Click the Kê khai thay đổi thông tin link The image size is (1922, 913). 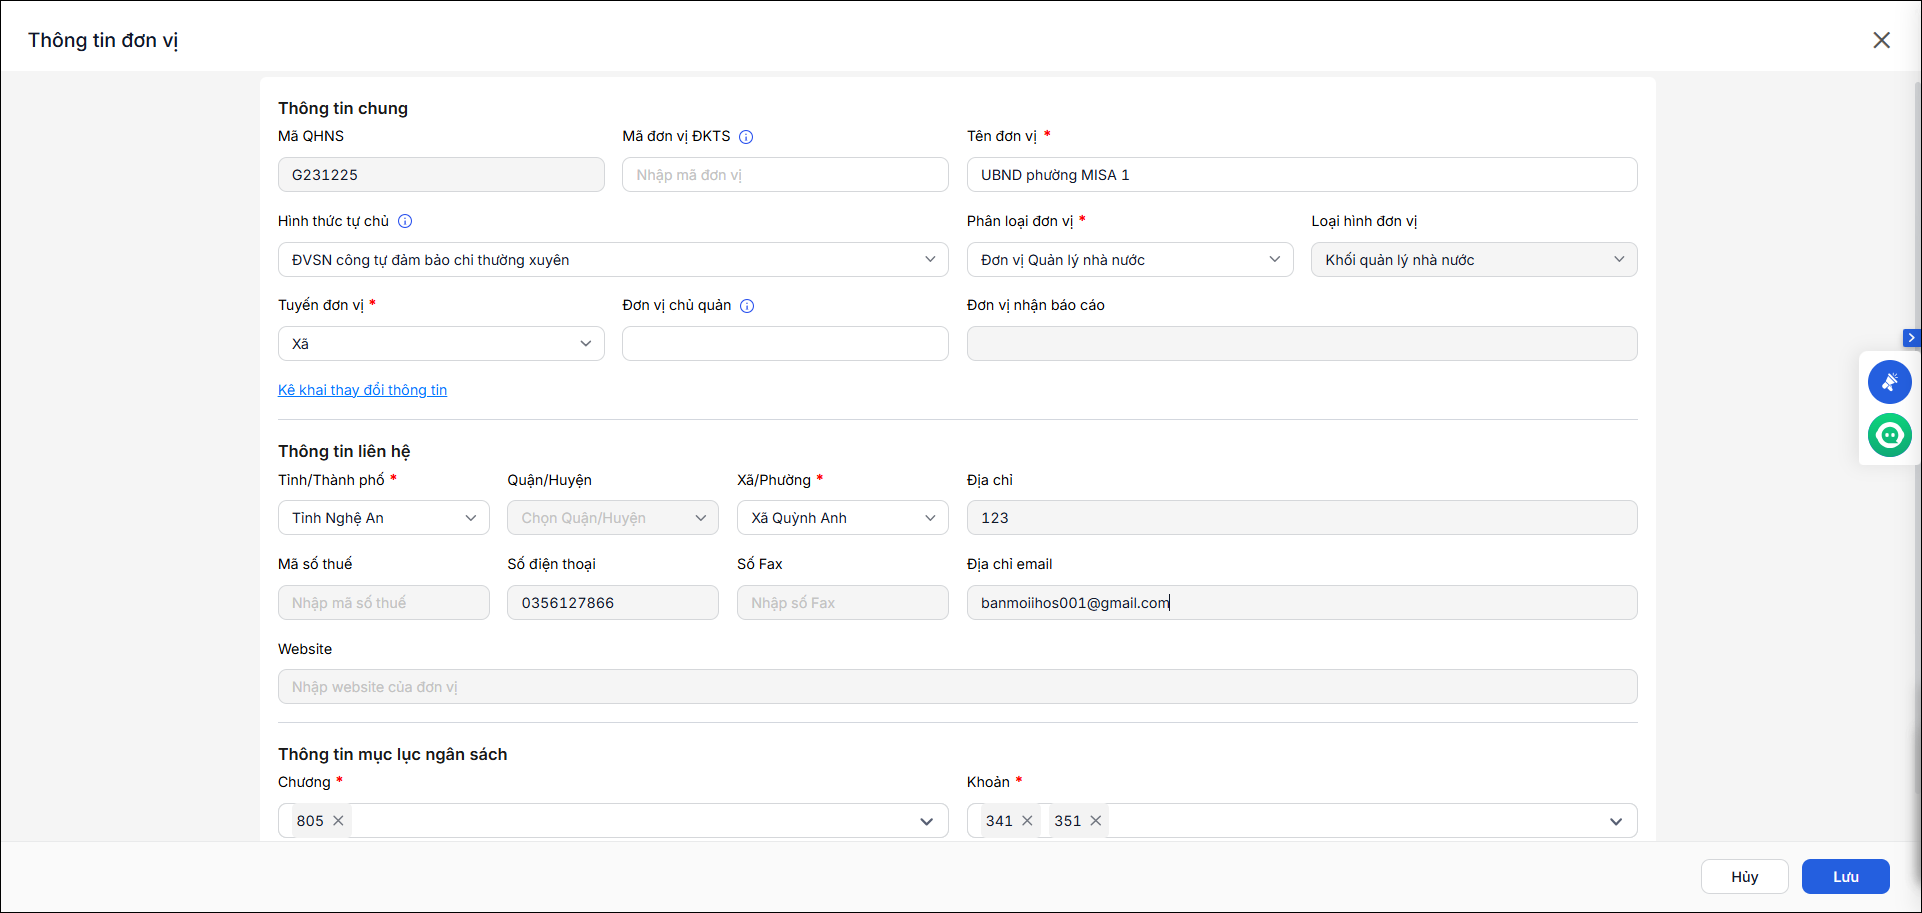pyautogui.click(x=362, y=390)
